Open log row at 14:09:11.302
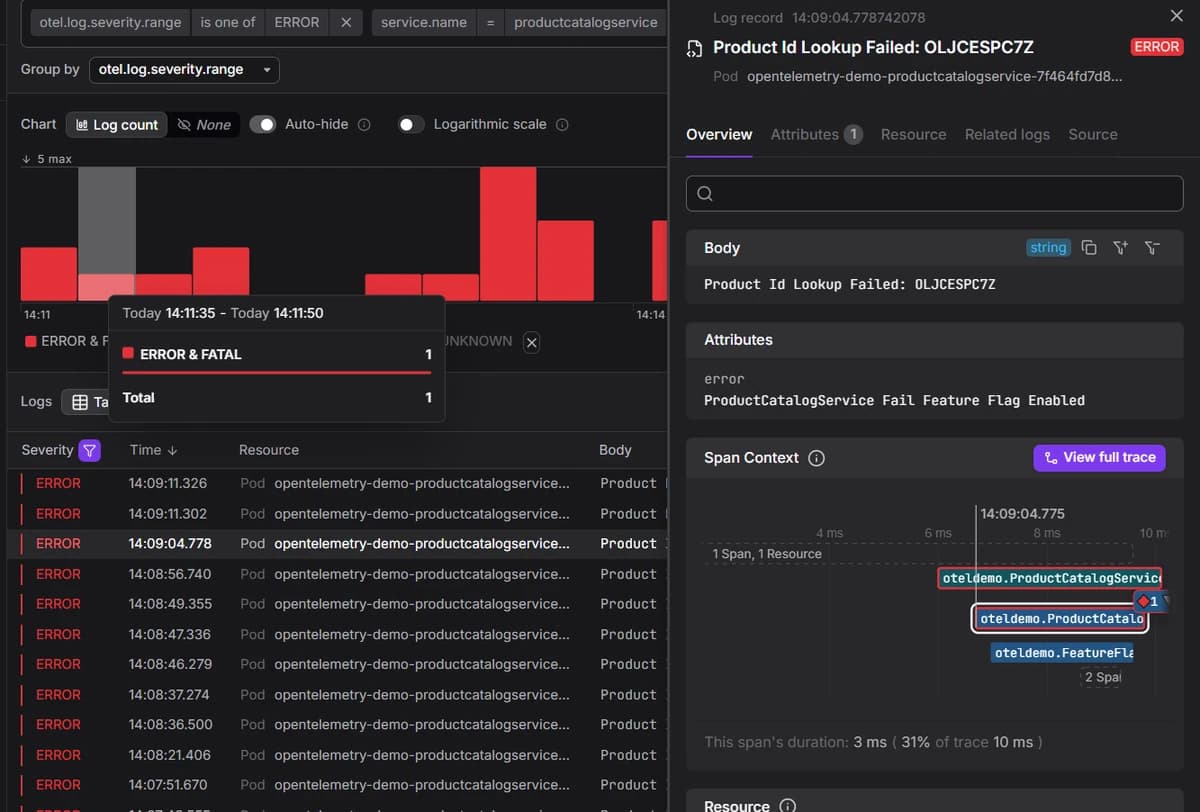 click(x=338, y=513)
